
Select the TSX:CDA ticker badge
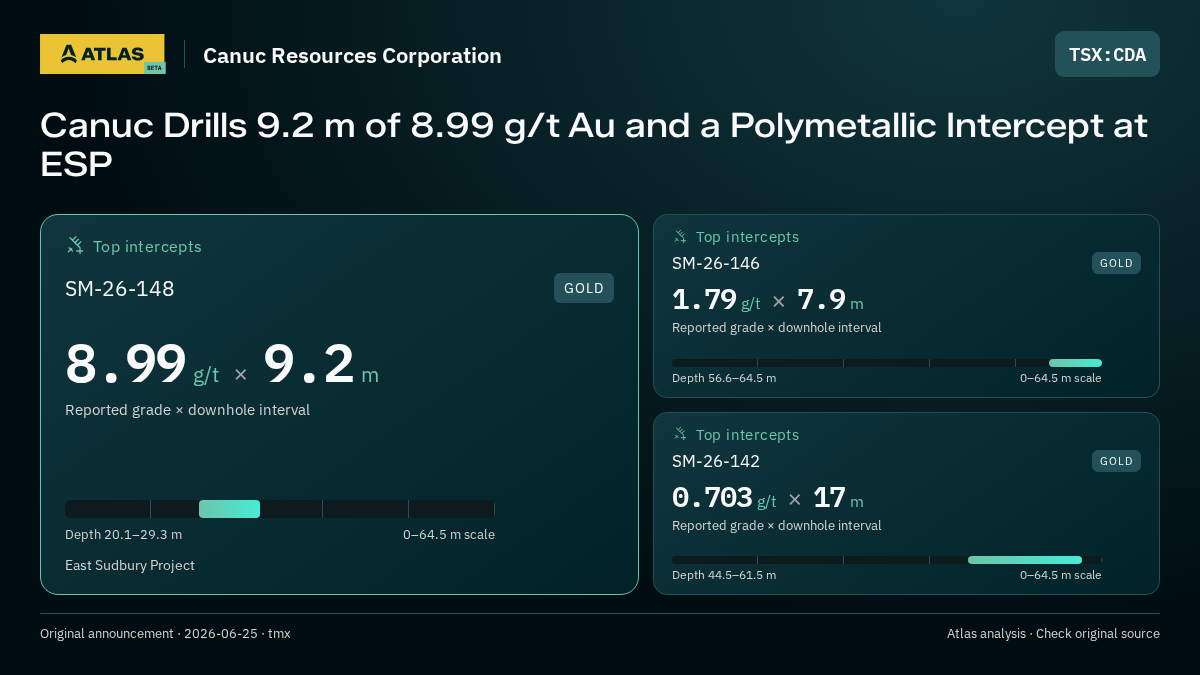pos(1107,54)
